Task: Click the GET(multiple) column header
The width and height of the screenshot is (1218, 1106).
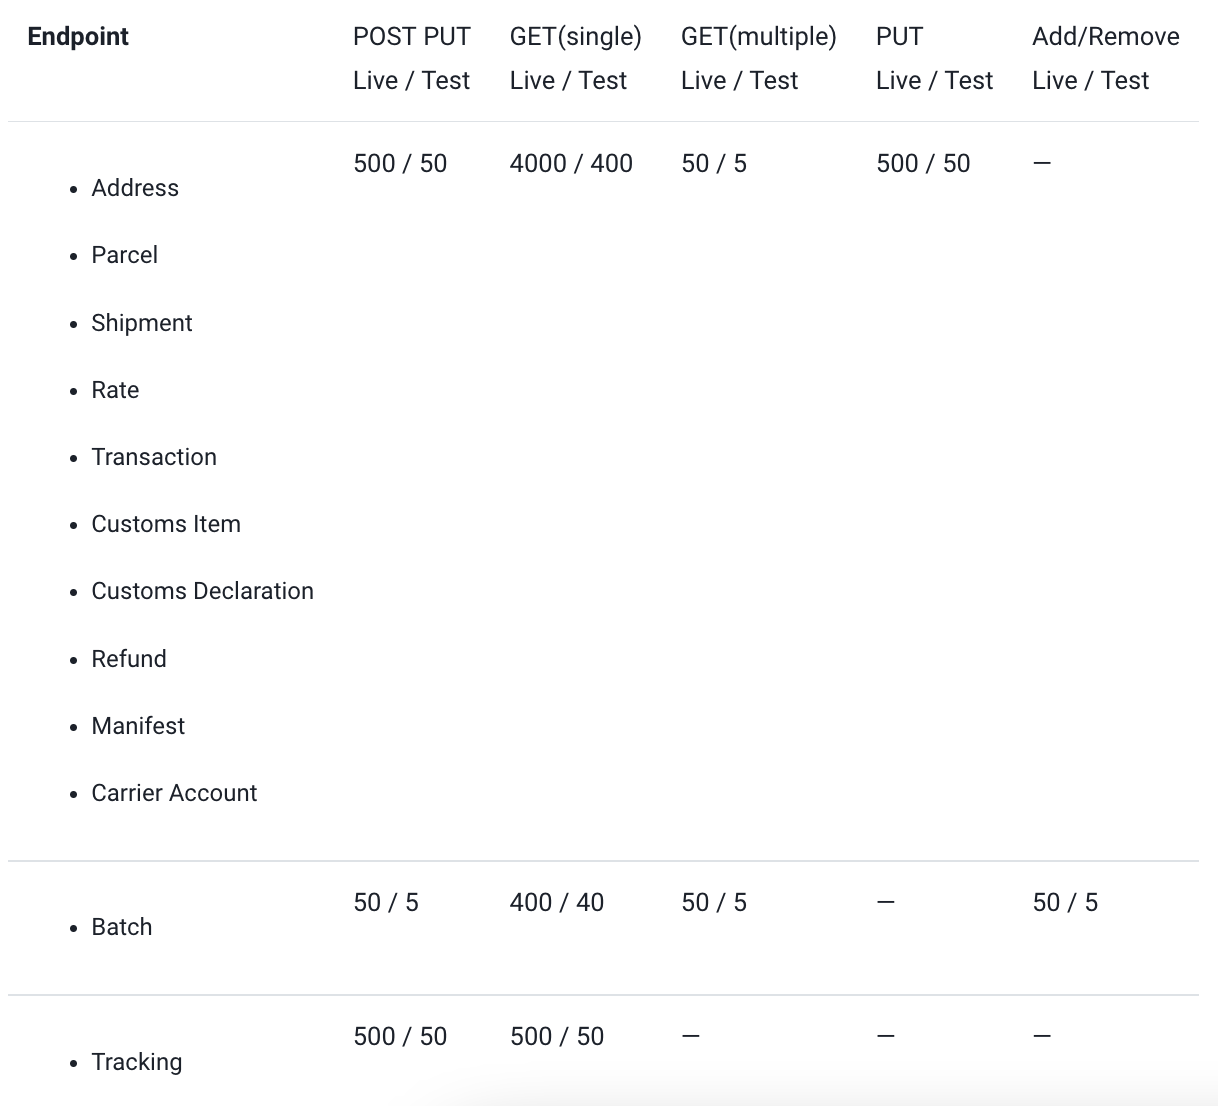Action: coord(759,37)
